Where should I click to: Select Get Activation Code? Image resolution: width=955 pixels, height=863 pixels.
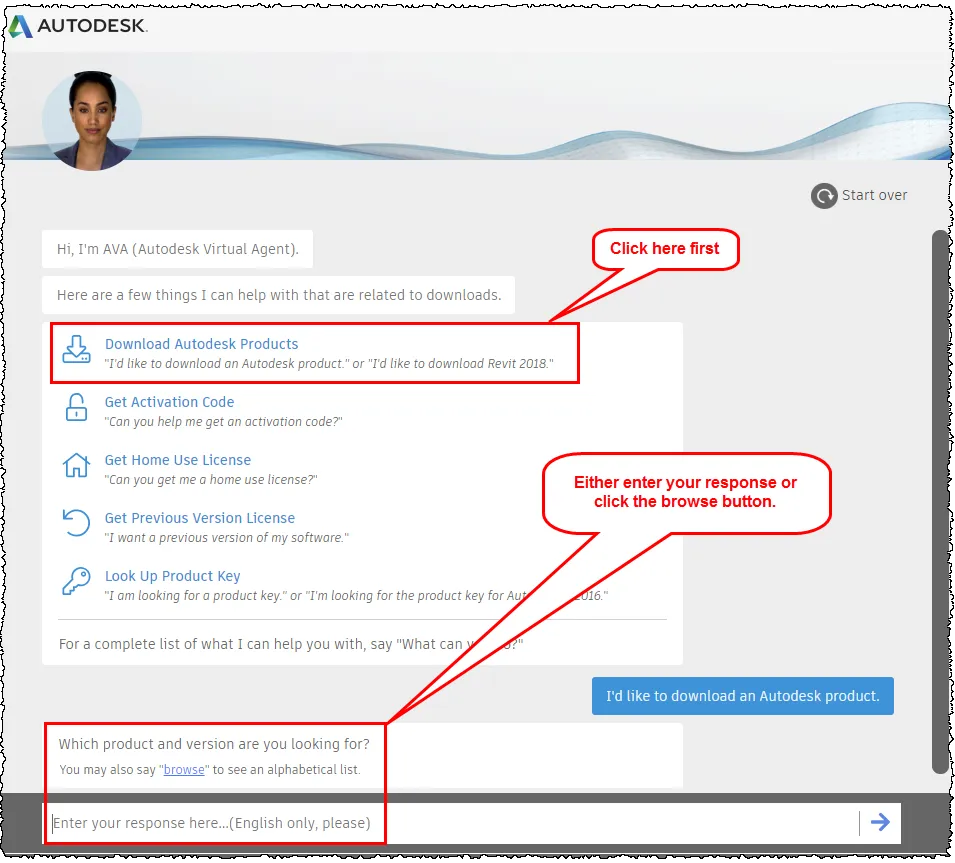tap(169, 401)
